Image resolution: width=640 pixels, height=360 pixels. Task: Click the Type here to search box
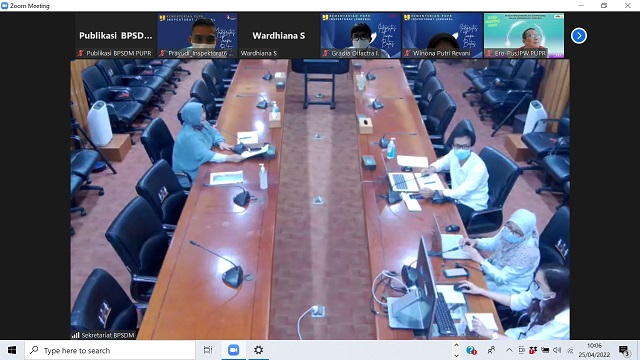pyautogui.click(x=110, y=350)
